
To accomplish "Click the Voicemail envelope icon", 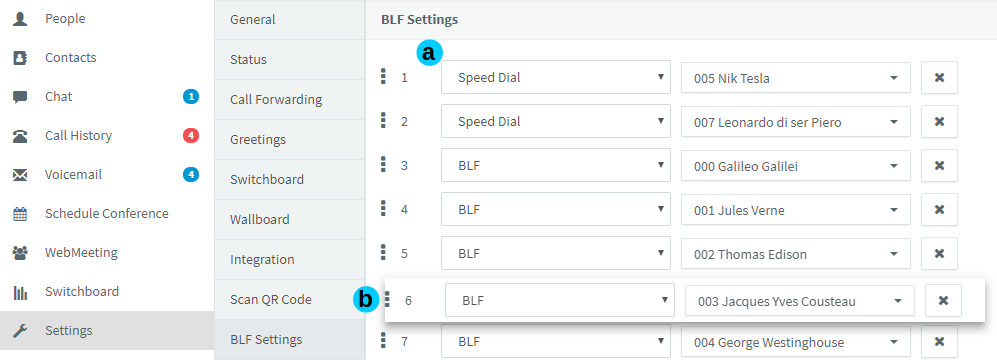I will (20, 175).
